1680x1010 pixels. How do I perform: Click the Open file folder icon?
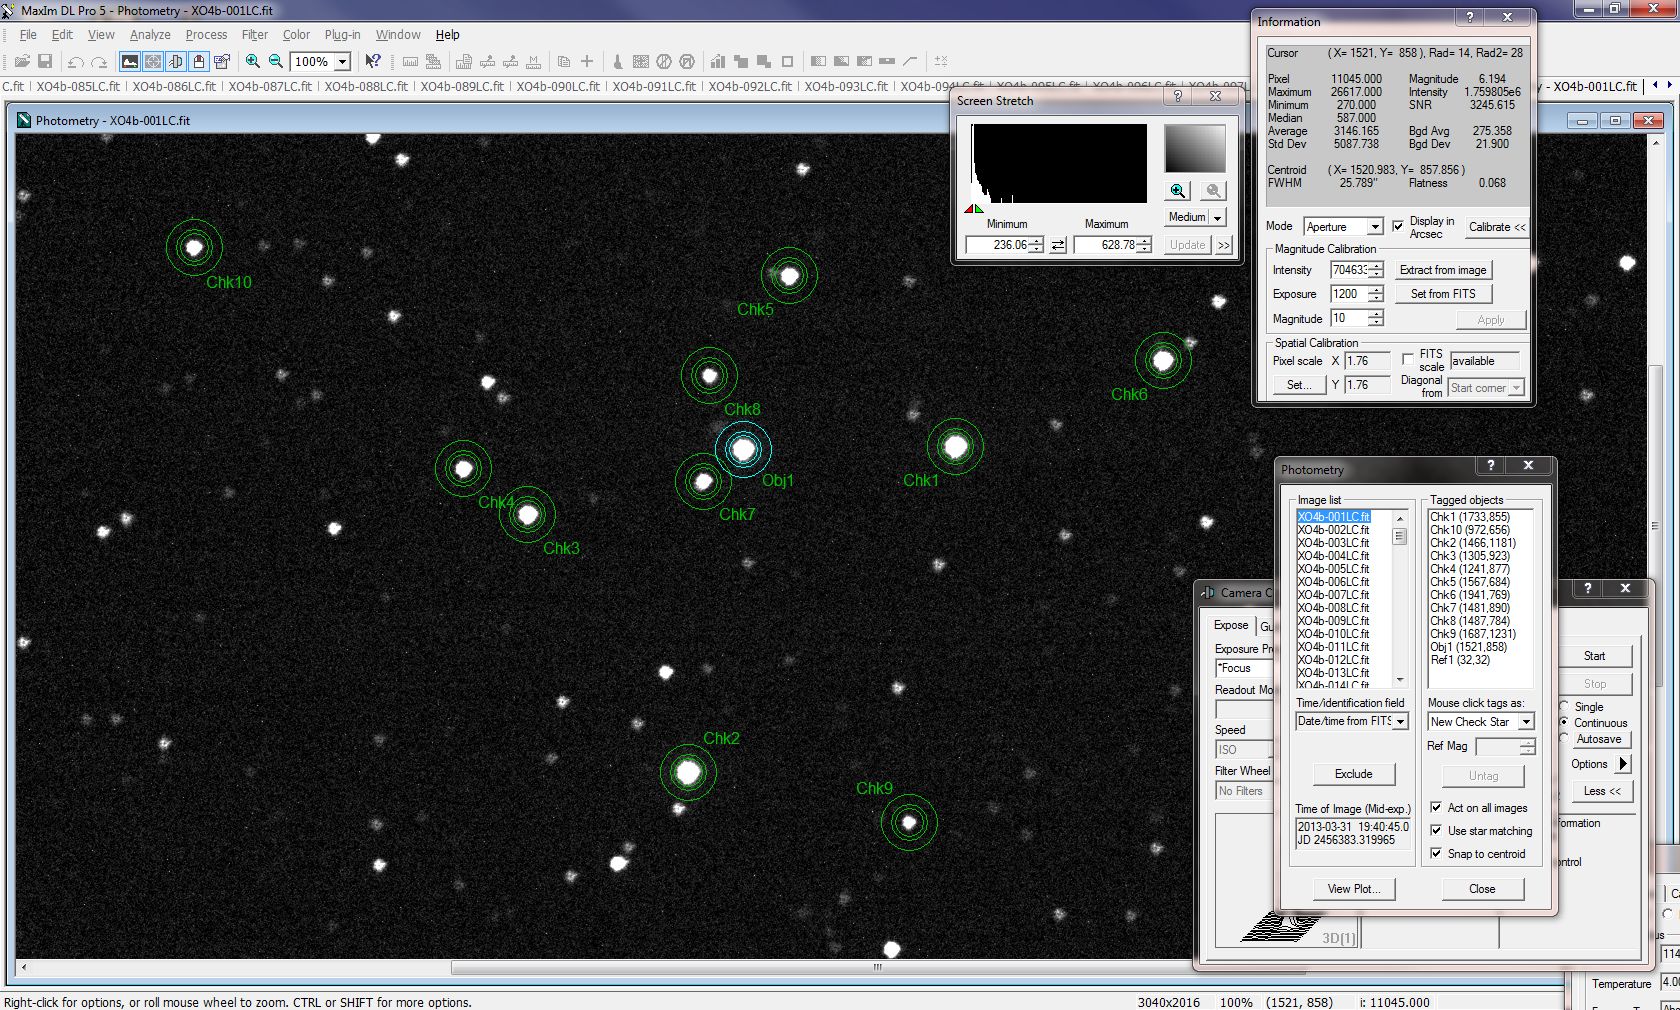pos(22,61)
